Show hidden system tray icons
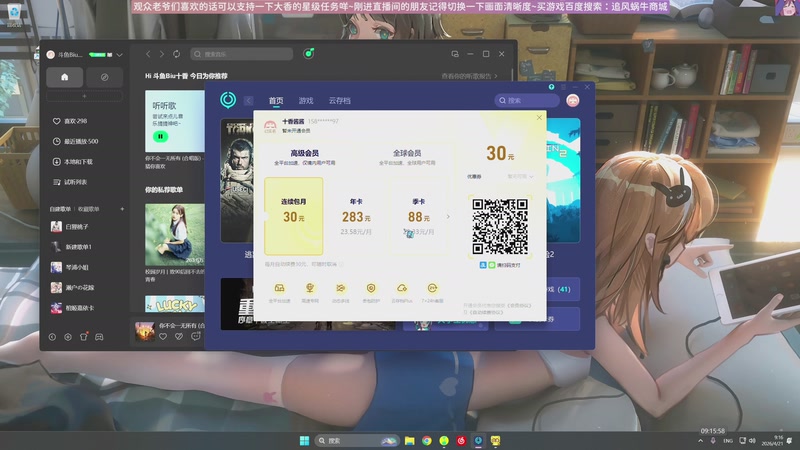The image size is (800, 450). click(x=700, y=441)
